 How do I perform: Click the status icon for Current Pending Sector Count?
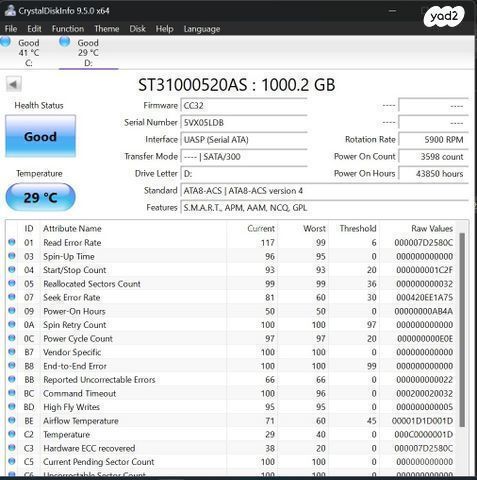coord(12,461)
